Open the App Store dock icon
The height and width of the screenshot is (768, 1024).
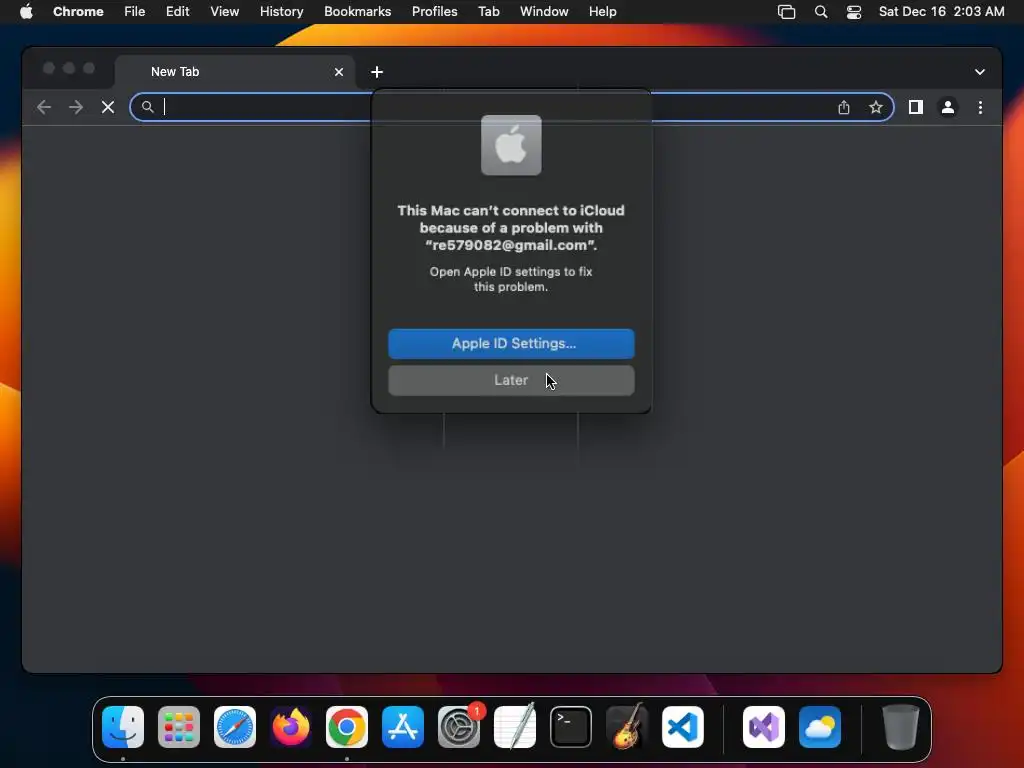click(403, 727)
